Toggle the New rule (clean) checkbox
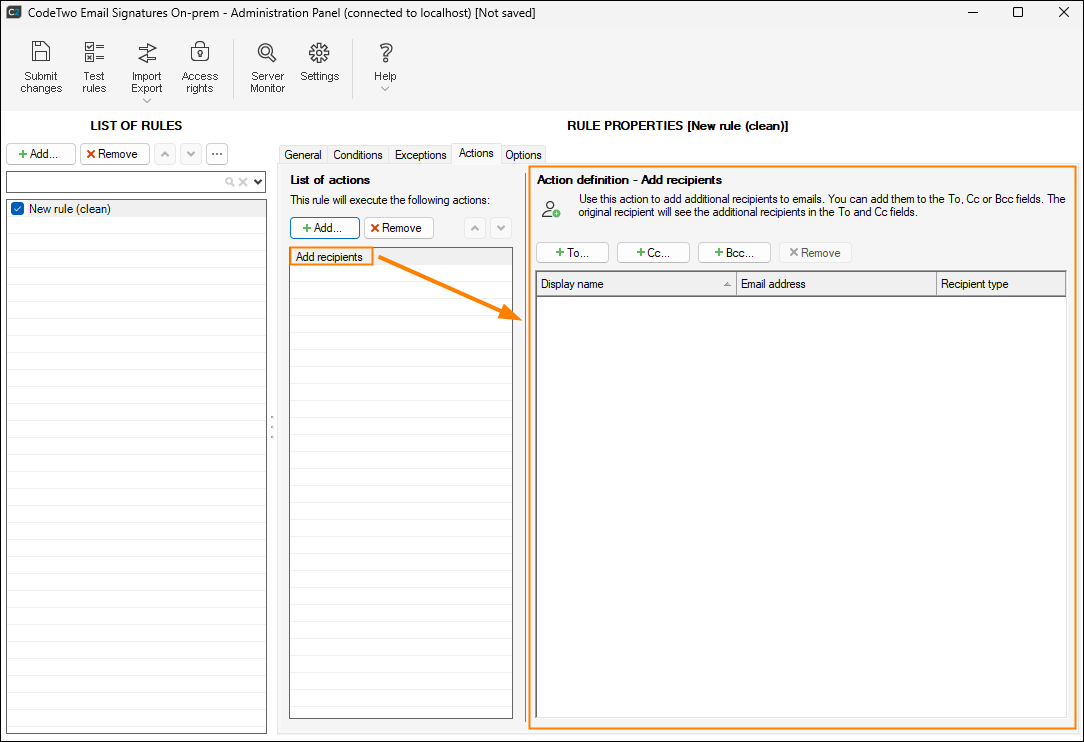Viewport: 1084px width, 742px height. [x=17, y=209]
